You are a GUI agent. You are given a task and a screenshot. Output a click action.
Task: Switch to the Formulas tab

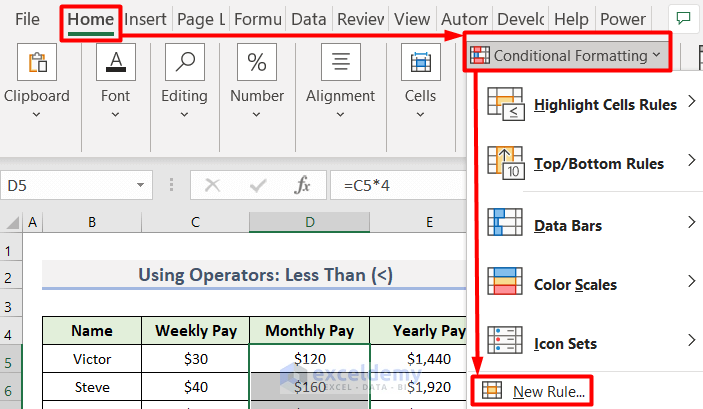click(258, 19)
